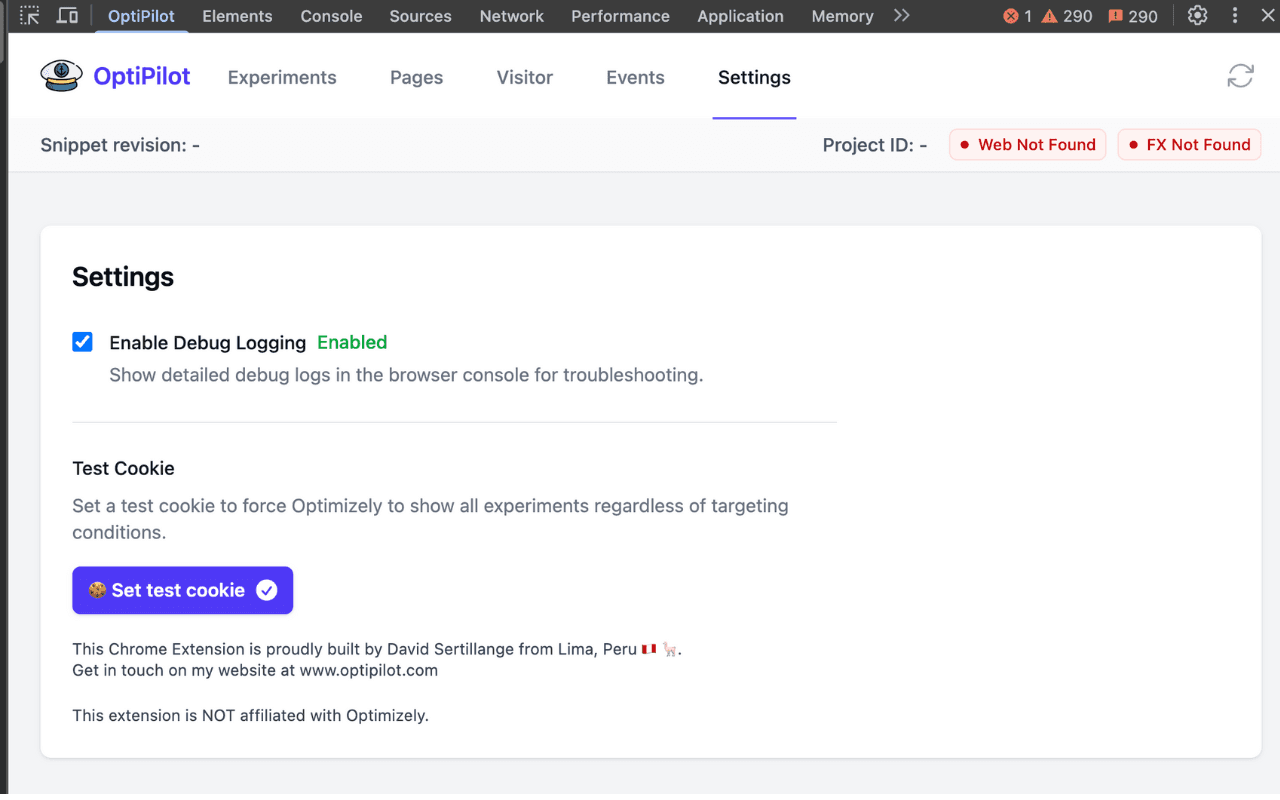Click the green Enabled status text
The height and width of the screenshot is (800, 1280).
(352, 342)
